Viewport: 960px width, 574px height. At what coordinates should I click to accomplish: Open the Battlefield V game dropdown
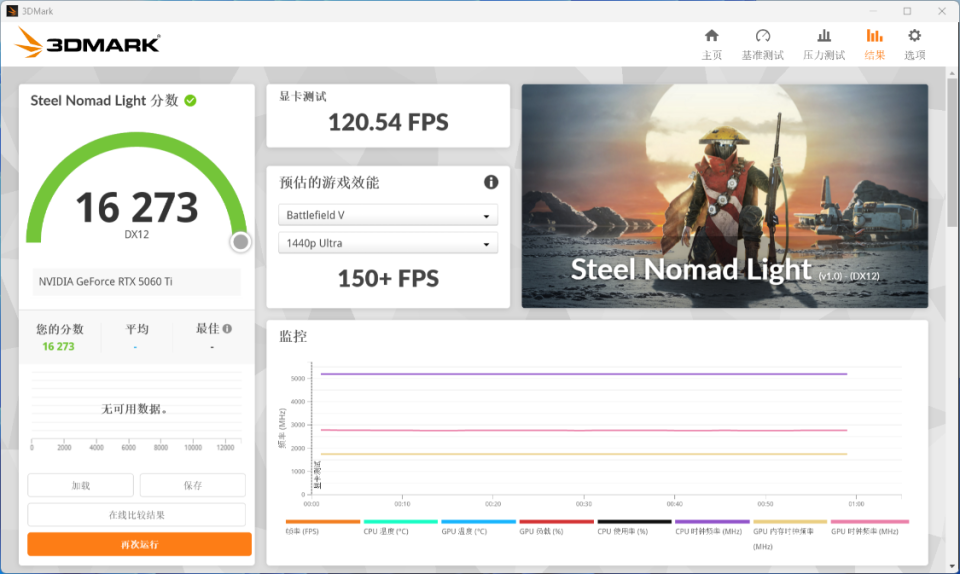coord(388,215)
